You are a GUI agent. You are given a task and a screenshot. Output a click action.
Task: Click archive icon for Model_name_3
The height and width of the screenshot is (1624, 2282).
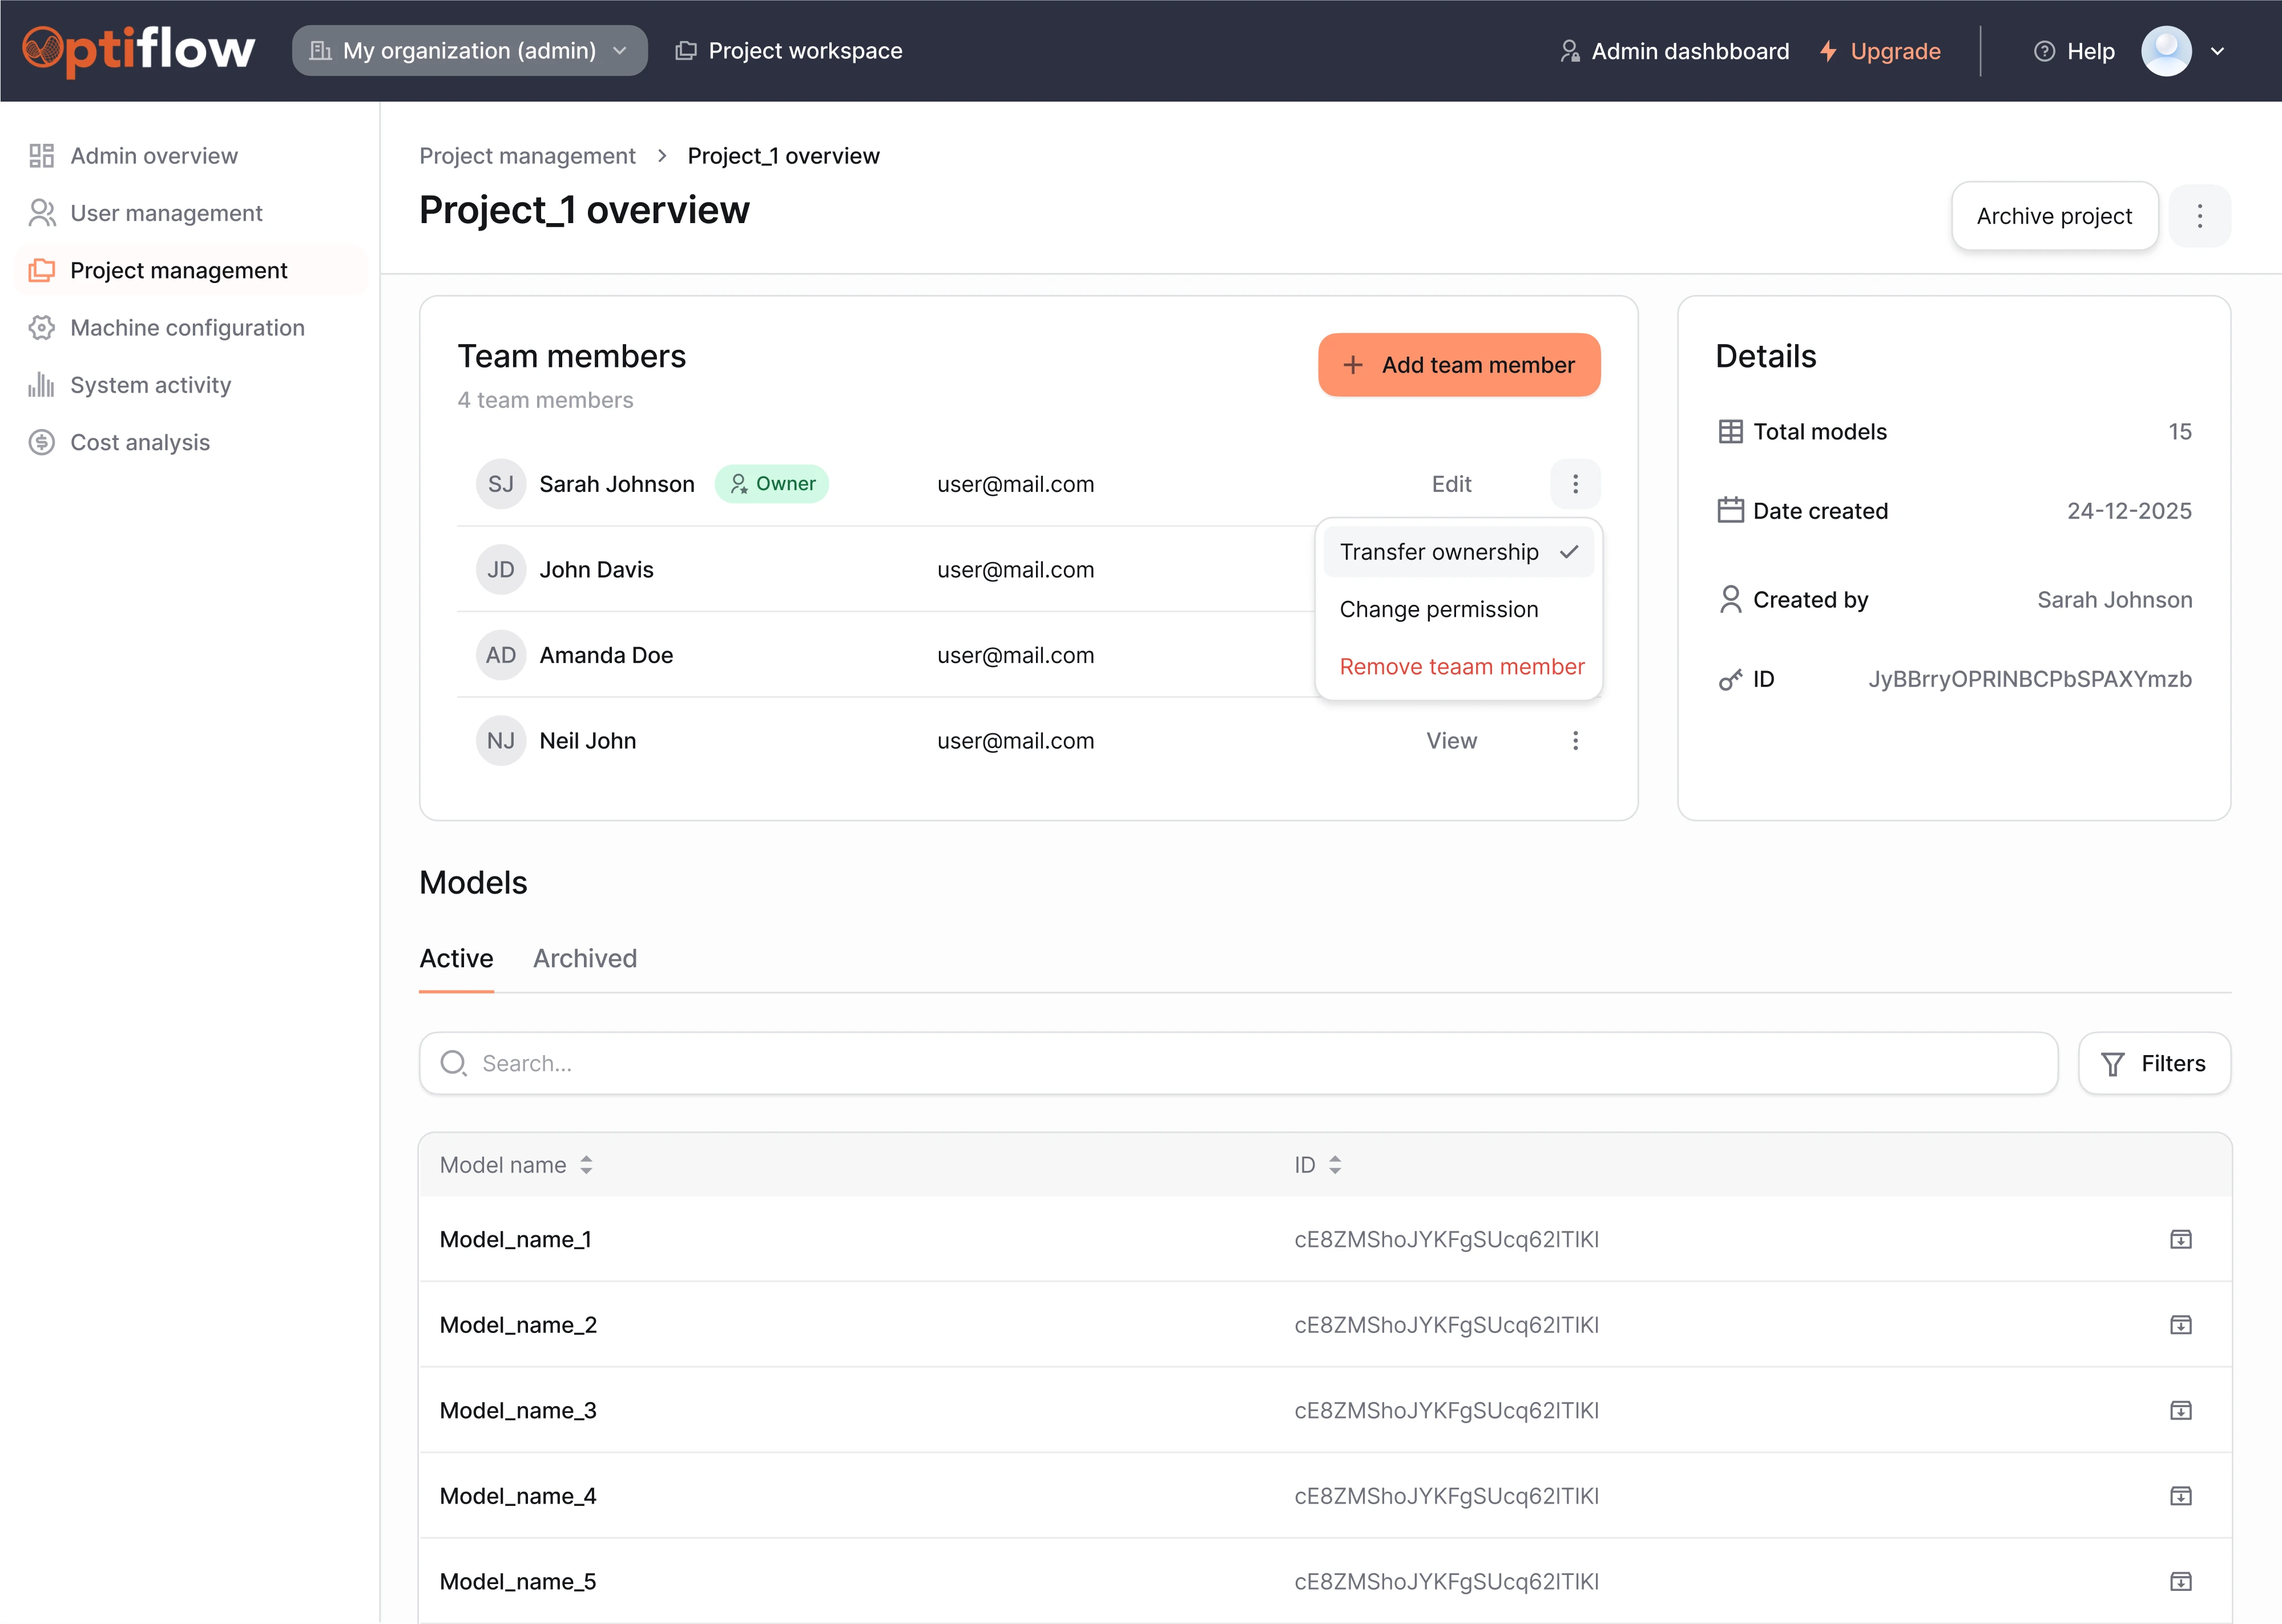click(2180, 1410)
